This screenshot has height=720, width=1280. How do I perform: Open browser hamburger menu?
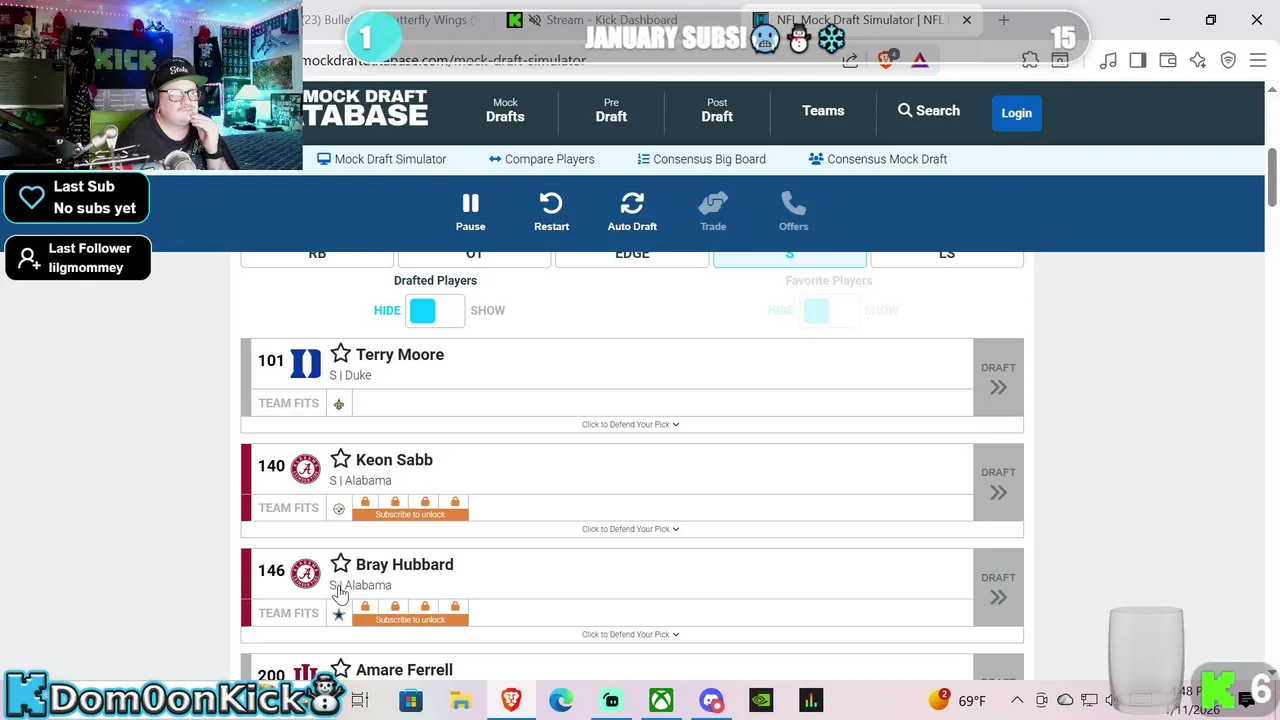pyautogui.click(x=1258, y=61)
